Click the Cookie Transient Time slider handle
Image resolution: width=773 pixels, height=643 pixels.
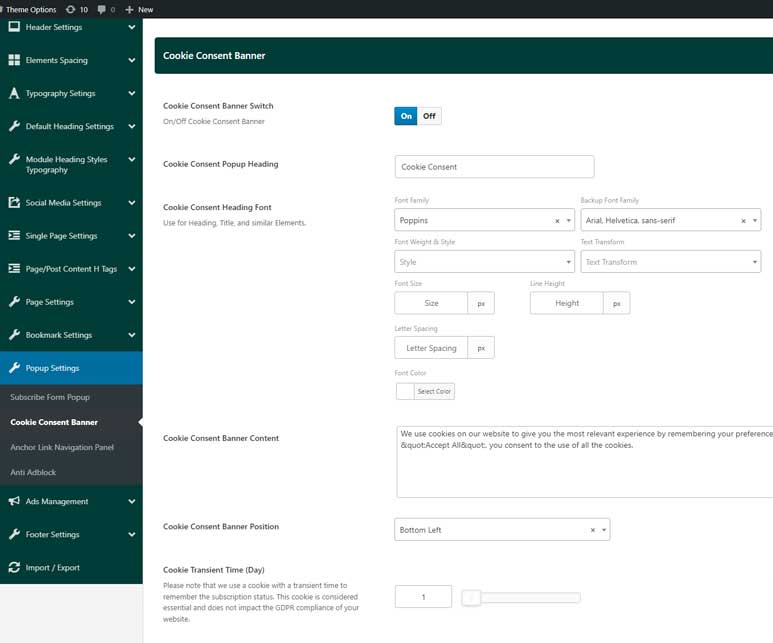471,598
